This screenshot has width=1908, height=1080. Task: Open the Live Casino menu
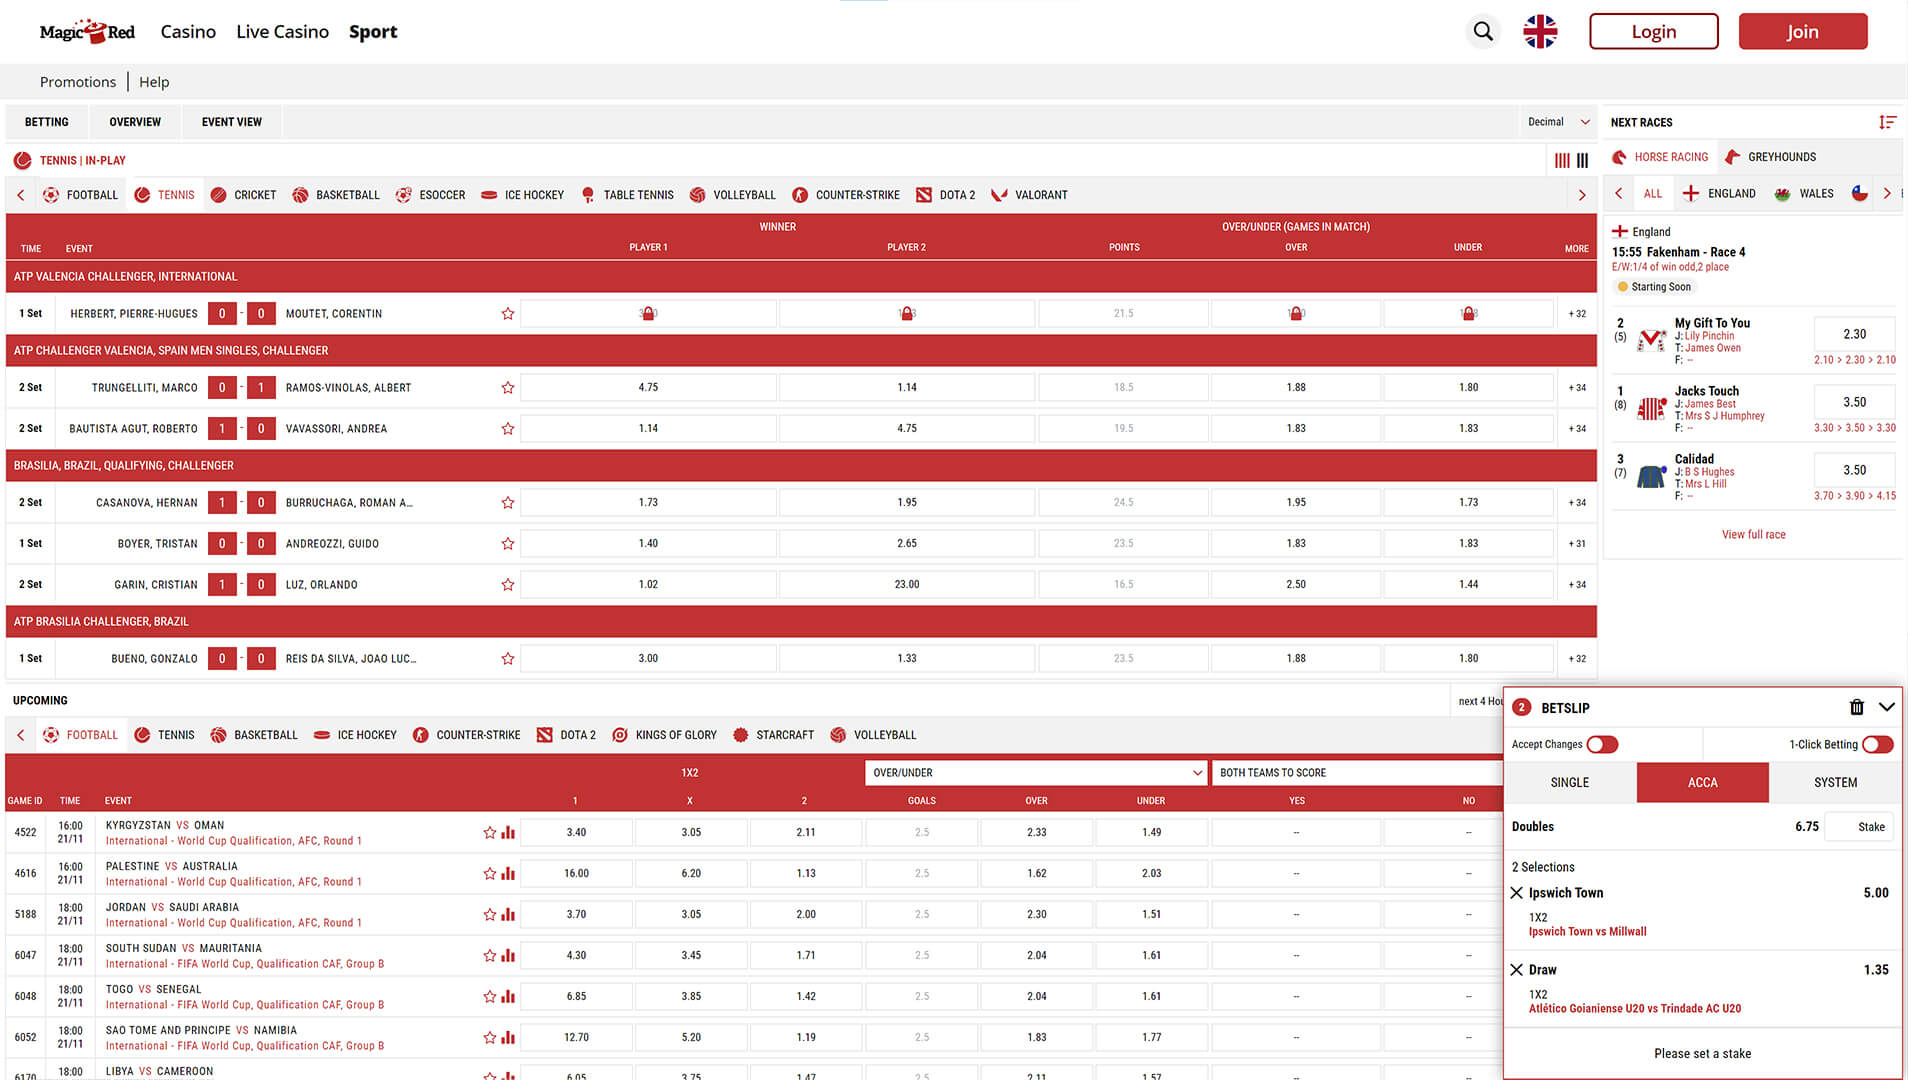[x=282, y=32]
